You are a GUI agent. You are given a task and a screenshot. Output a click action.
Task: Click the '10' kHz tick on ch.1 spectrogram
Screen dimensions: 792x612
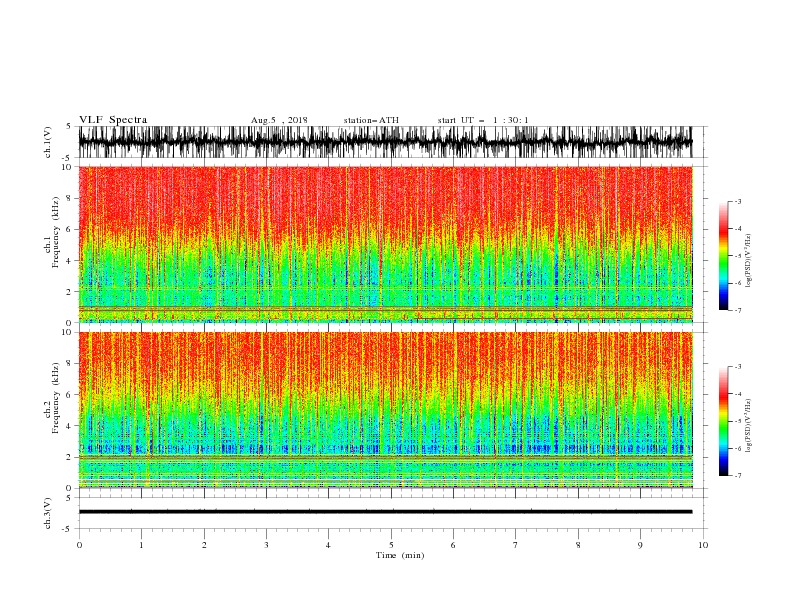[x=67, y=167]
